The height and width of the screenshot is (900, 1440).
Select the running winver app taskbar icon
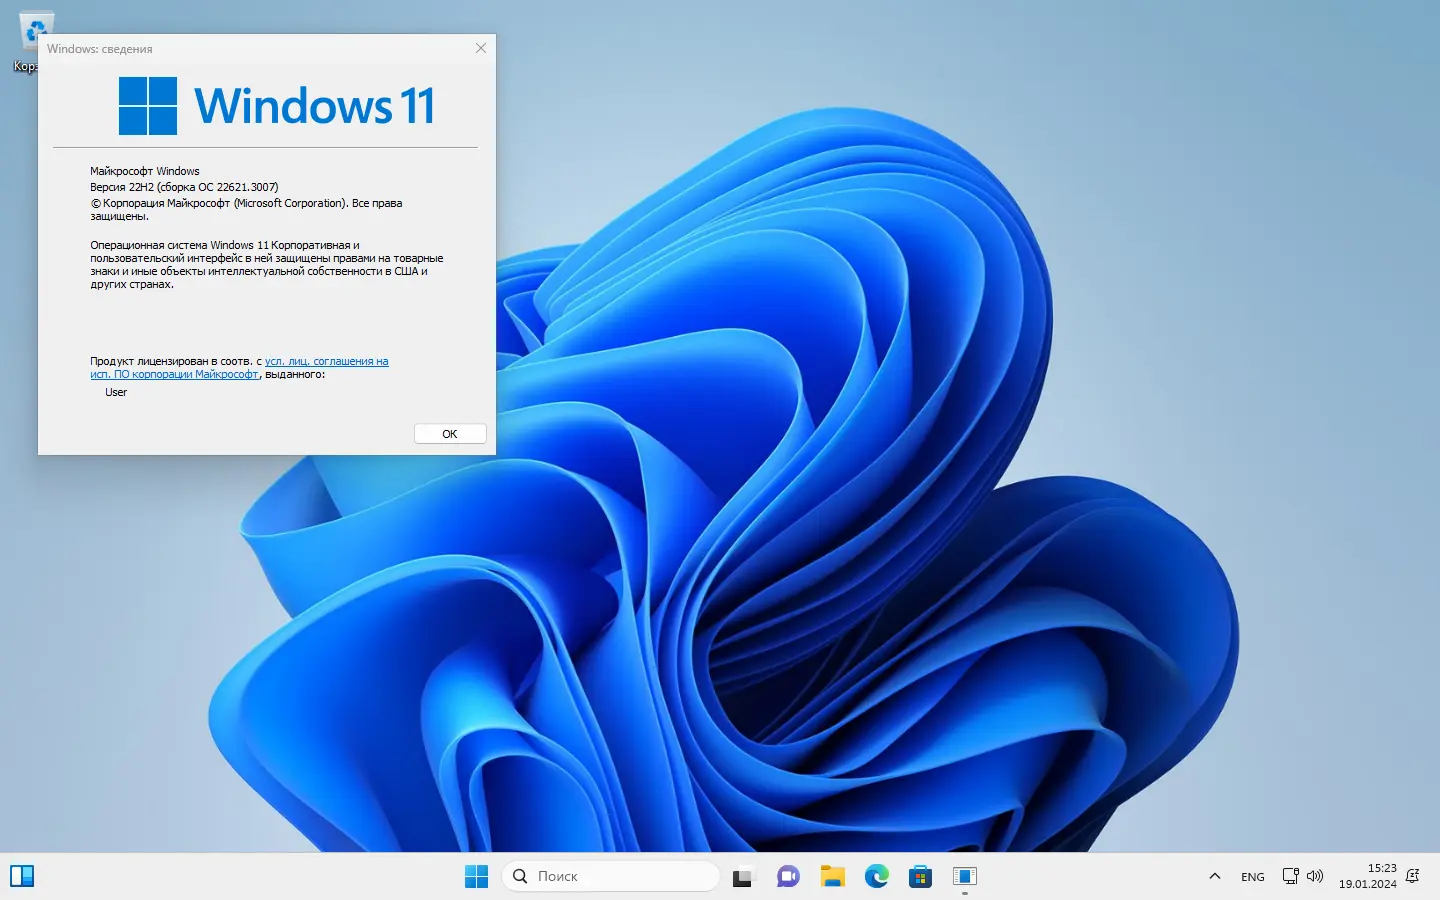tap(965, 877)
